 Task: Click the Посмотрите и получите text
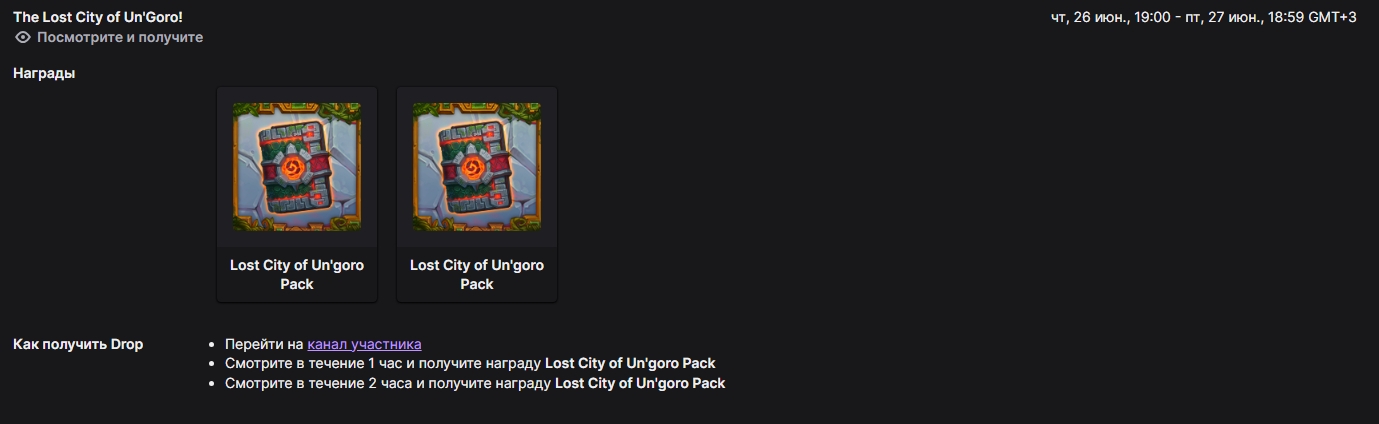(x=120, y=37)
